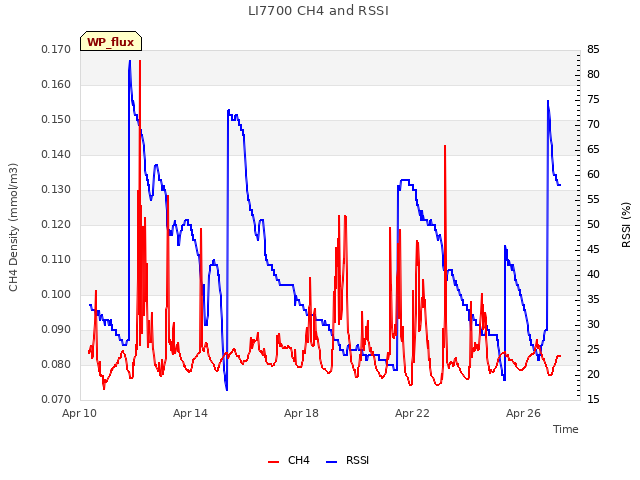Click the 0.080 left axis value
640x480 pixels.
[x=56, y=364]
